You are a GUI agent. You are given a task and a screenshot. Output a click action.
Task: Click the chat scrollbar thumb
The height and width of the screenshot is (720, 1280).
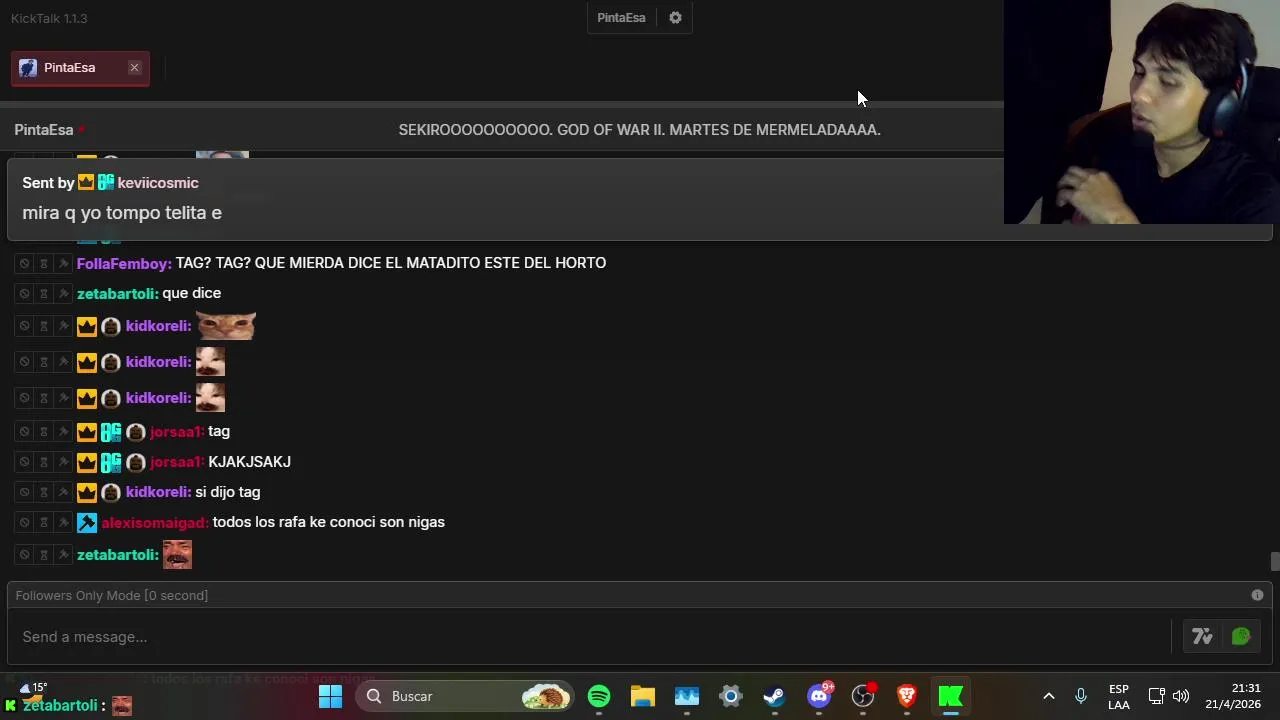1274,561
